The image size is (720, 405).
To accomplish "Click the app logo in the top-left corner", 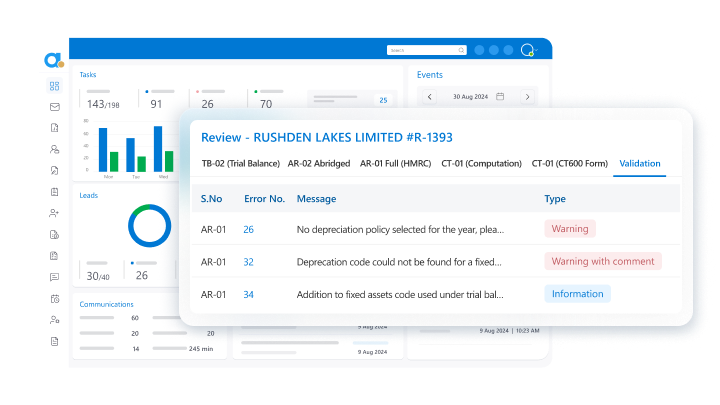I will click(x=53, y=60).
